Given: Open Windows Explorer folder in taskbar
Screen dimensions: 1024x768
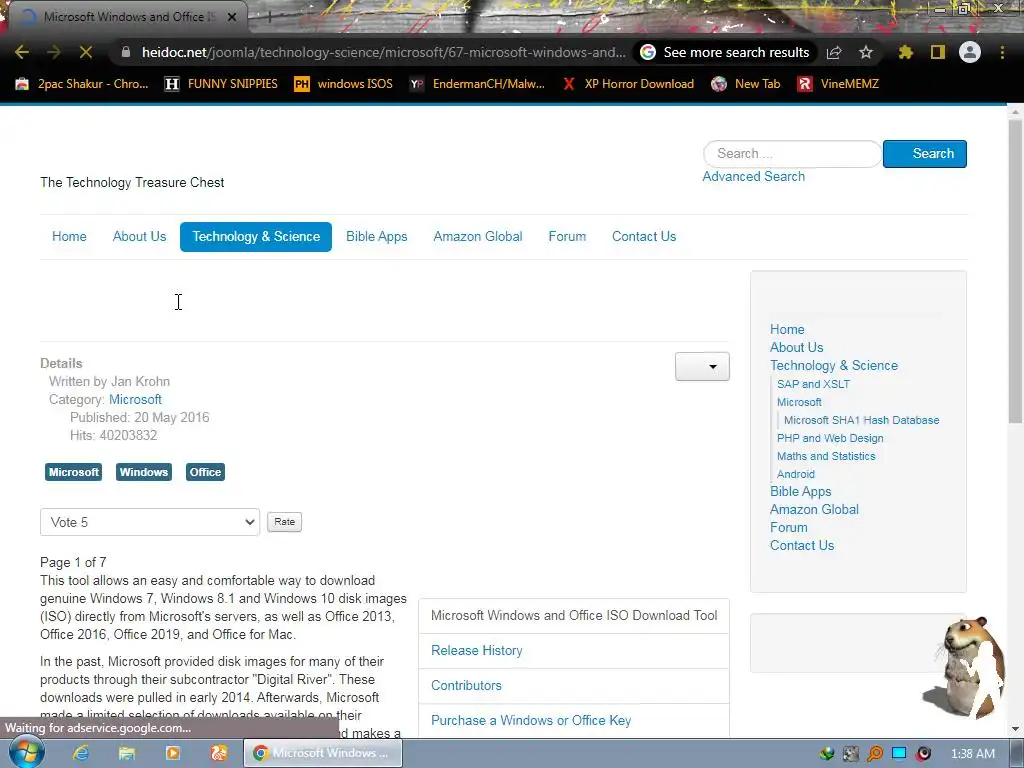Looking at the screenshot, I should pyautogui.click(x=127, y=753).
